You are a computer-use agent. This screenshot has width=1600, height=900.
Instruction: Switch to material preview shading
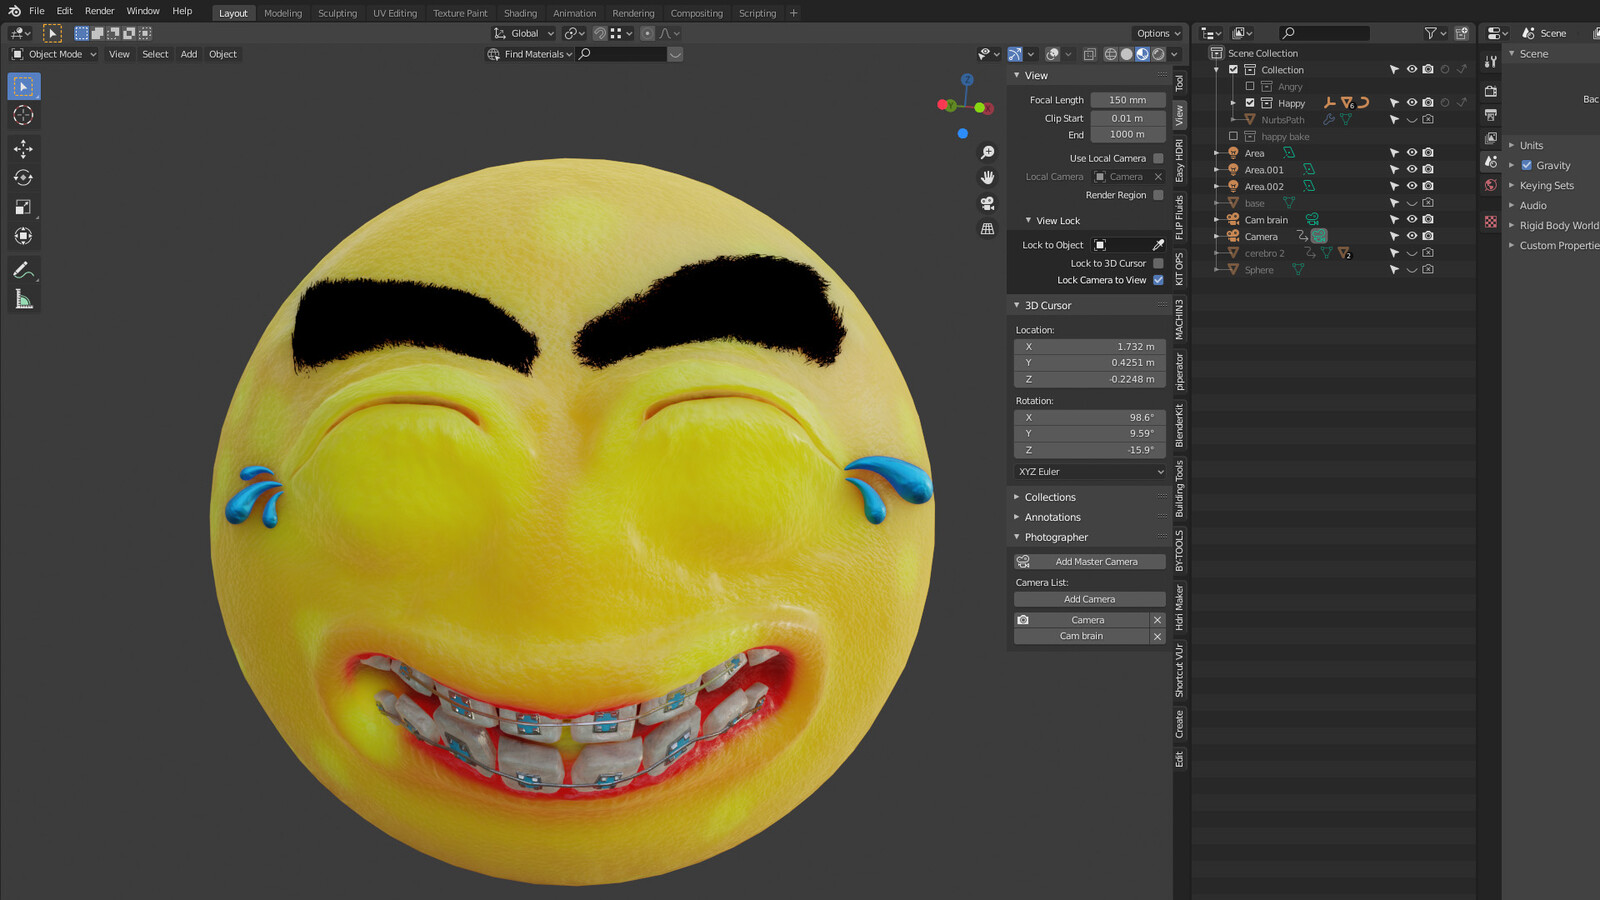click(x=1142, y=54)
